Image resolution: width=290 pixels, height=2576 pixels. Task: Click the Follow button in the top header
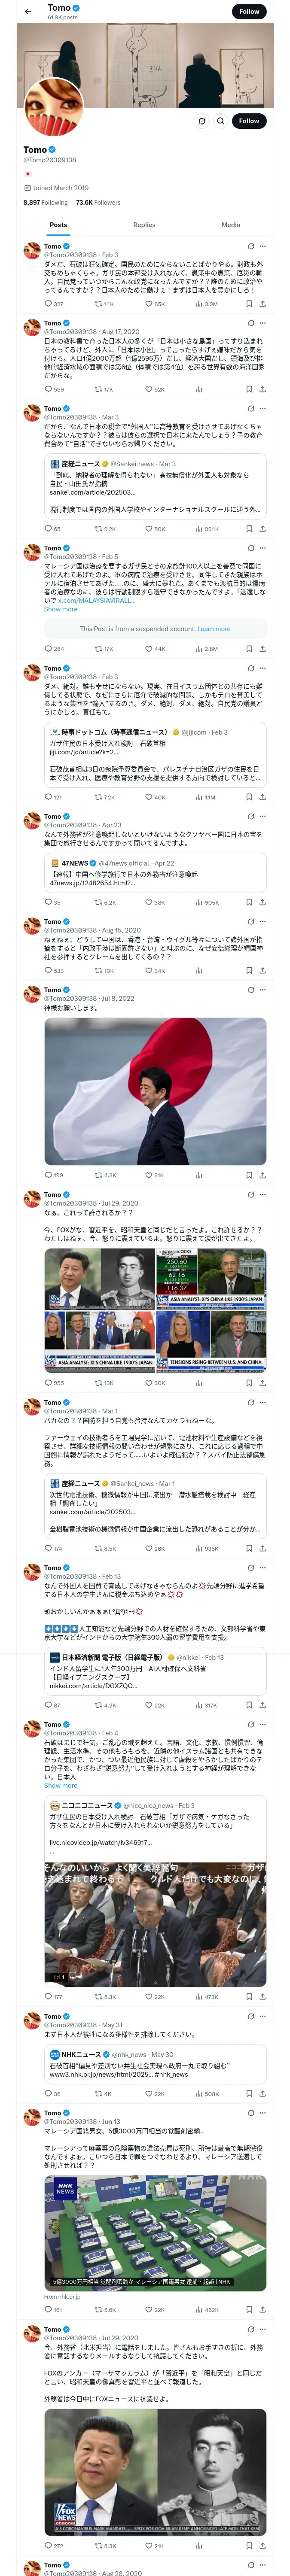[x=249, y=11]
